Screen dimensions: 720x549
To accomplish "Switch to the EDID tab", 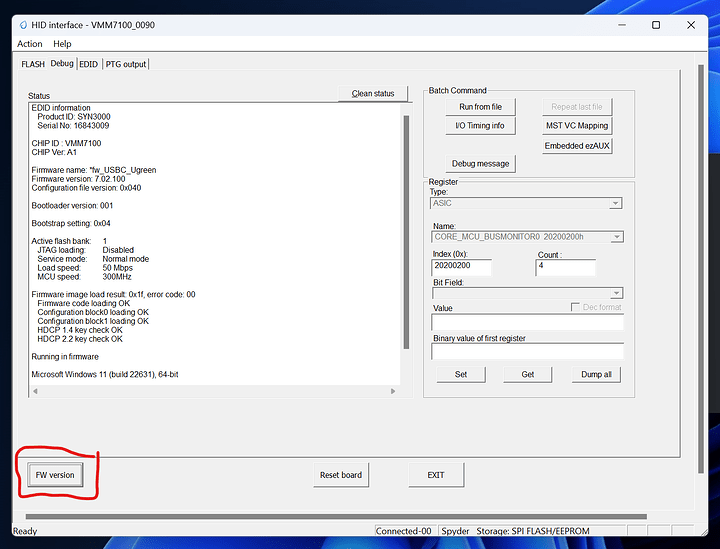I will tap(89, 64).
